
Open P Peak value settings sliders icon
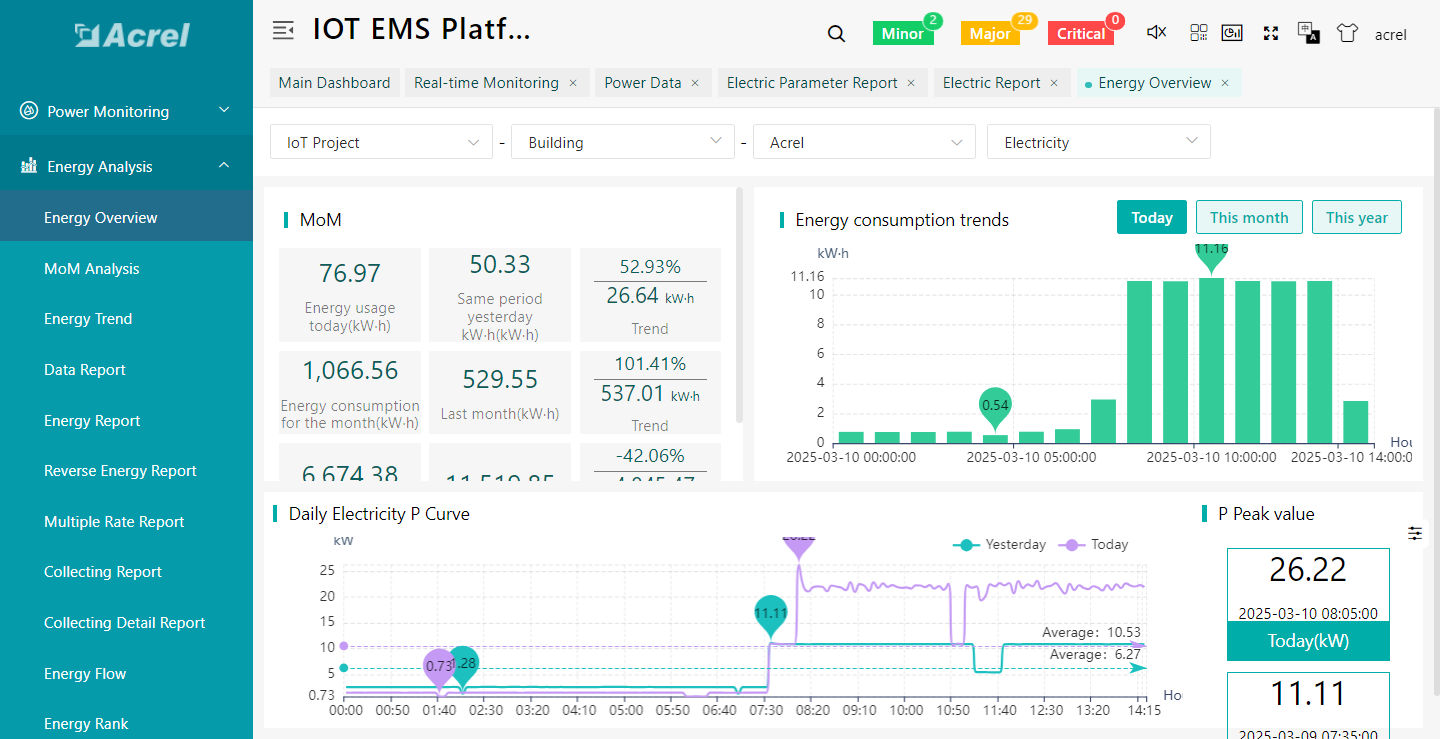(1415, 533)
